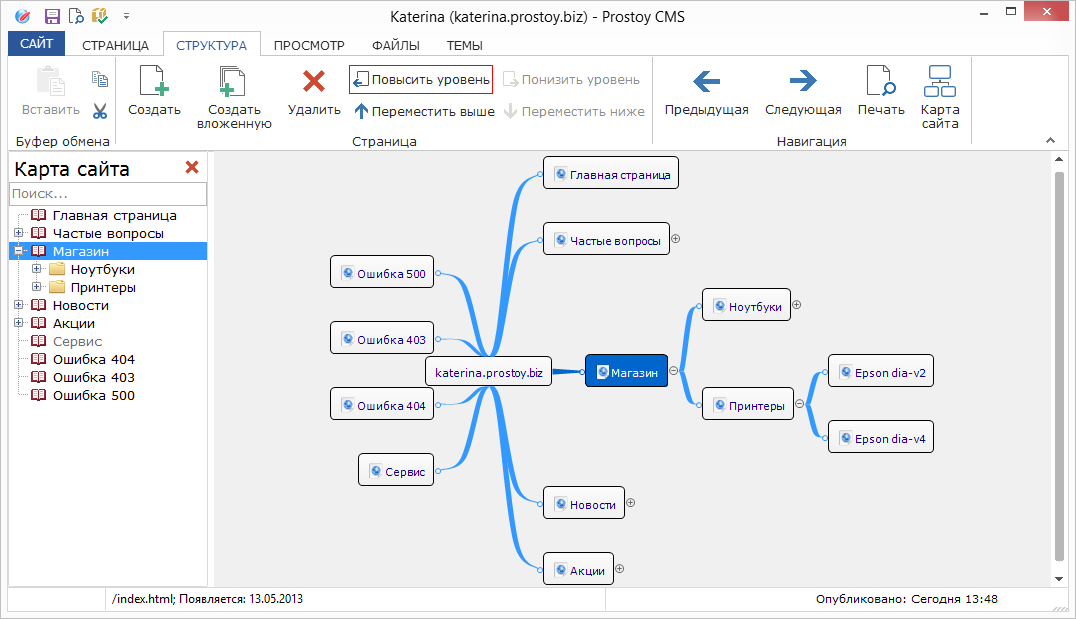Collapse the Магазин tree item
Viewport: 1076px width, 619px height.
tap(19, 251)
